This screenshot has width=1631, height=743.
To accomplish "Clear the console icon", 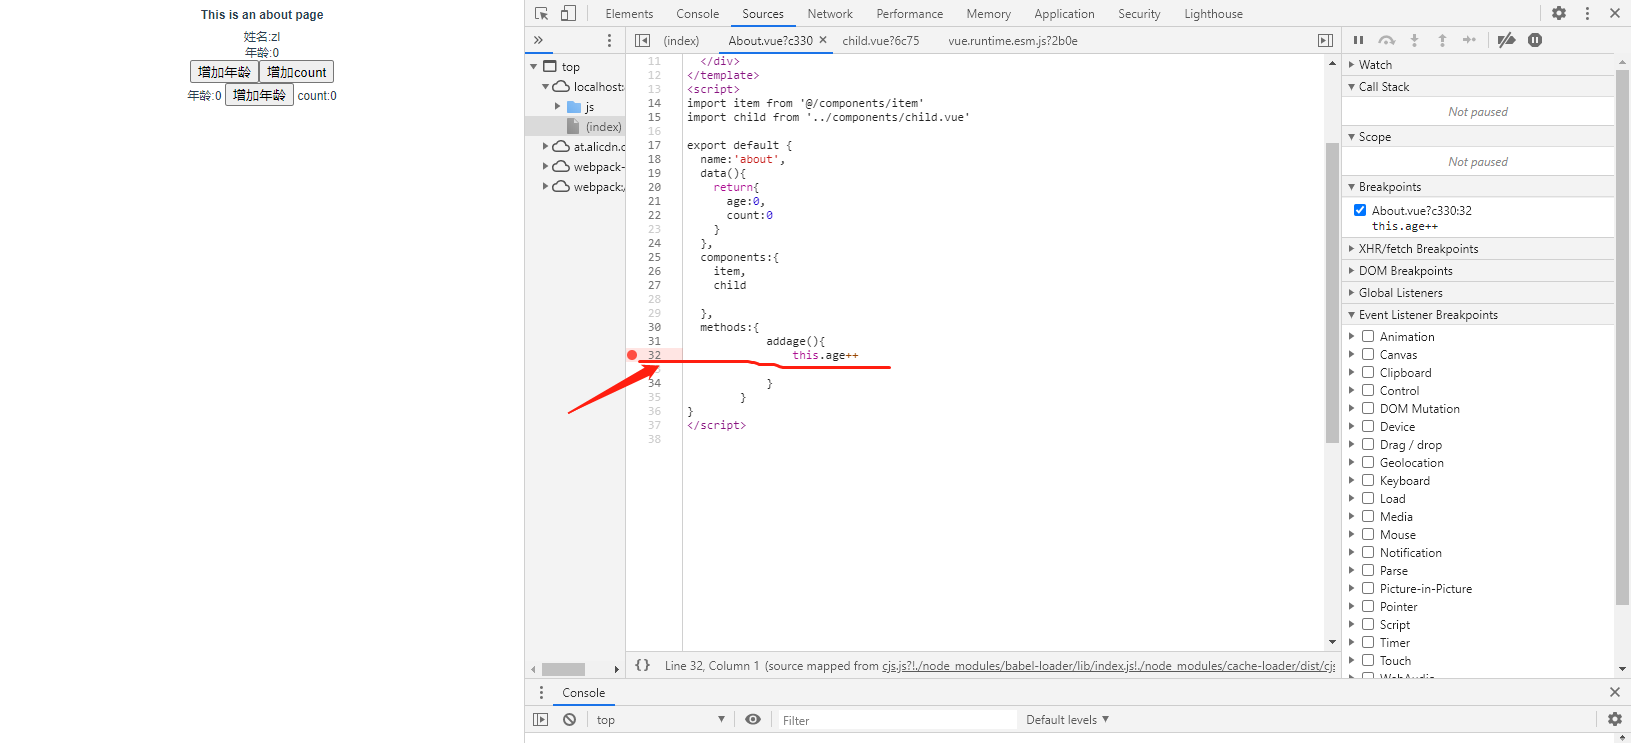I will click(x=569, y=719).
